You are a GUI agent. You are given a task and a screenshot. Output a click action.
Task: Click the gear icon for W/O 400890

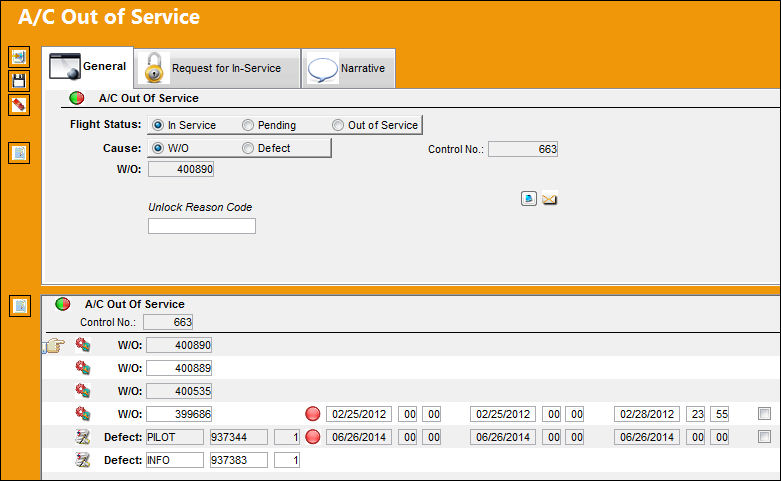[x=83, y=345]
